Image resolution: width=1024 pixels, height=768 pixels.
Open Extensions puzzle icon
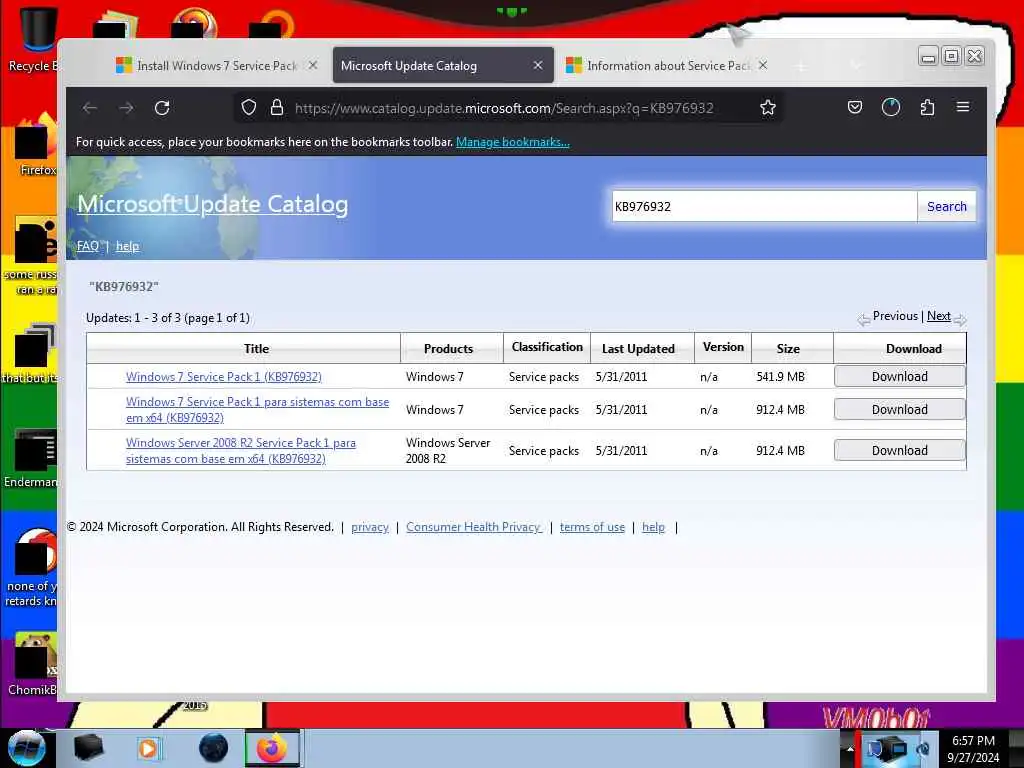tap(927, 107)
